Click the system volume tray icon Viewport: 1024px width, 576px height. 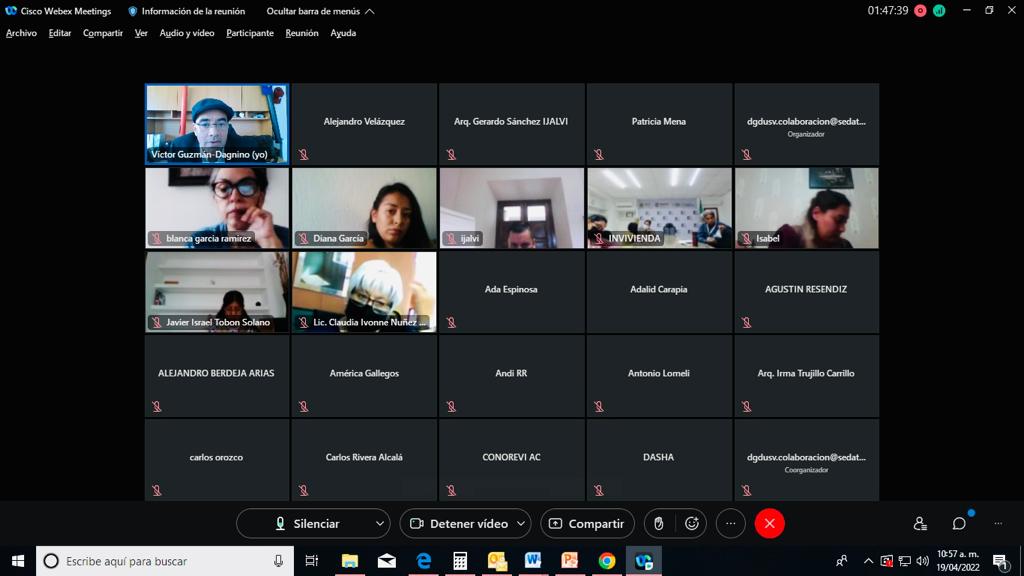(x=923, y=561)
